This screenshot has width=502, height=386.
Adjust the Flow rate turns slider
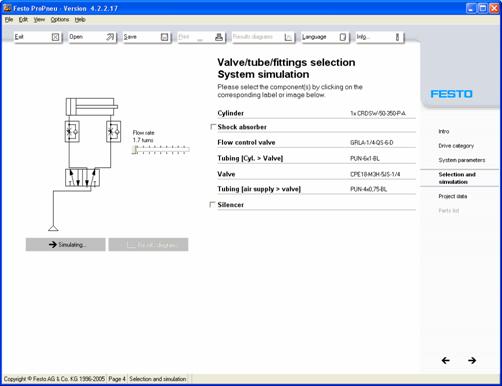coord(161,150)
